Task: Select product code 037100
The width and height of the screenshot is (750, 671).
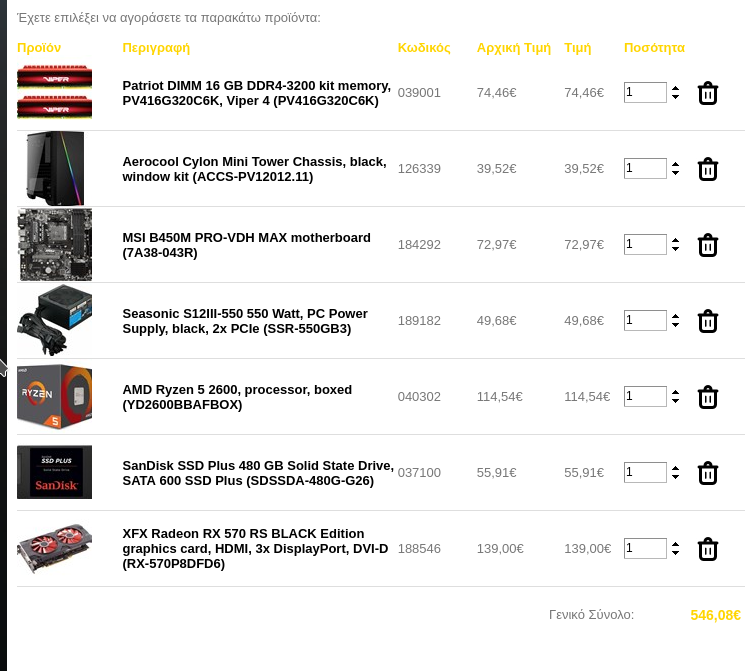Action: click(x=419, y=473)
